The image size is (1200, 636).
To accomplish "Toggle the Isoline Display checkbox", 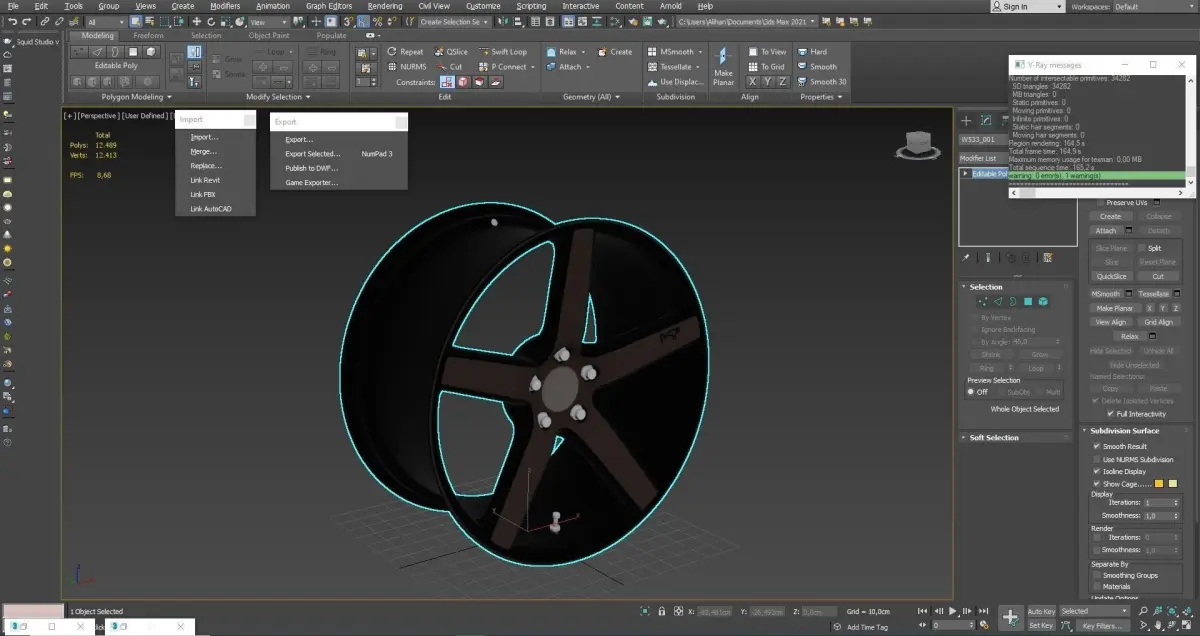I will pos(1097,471).
